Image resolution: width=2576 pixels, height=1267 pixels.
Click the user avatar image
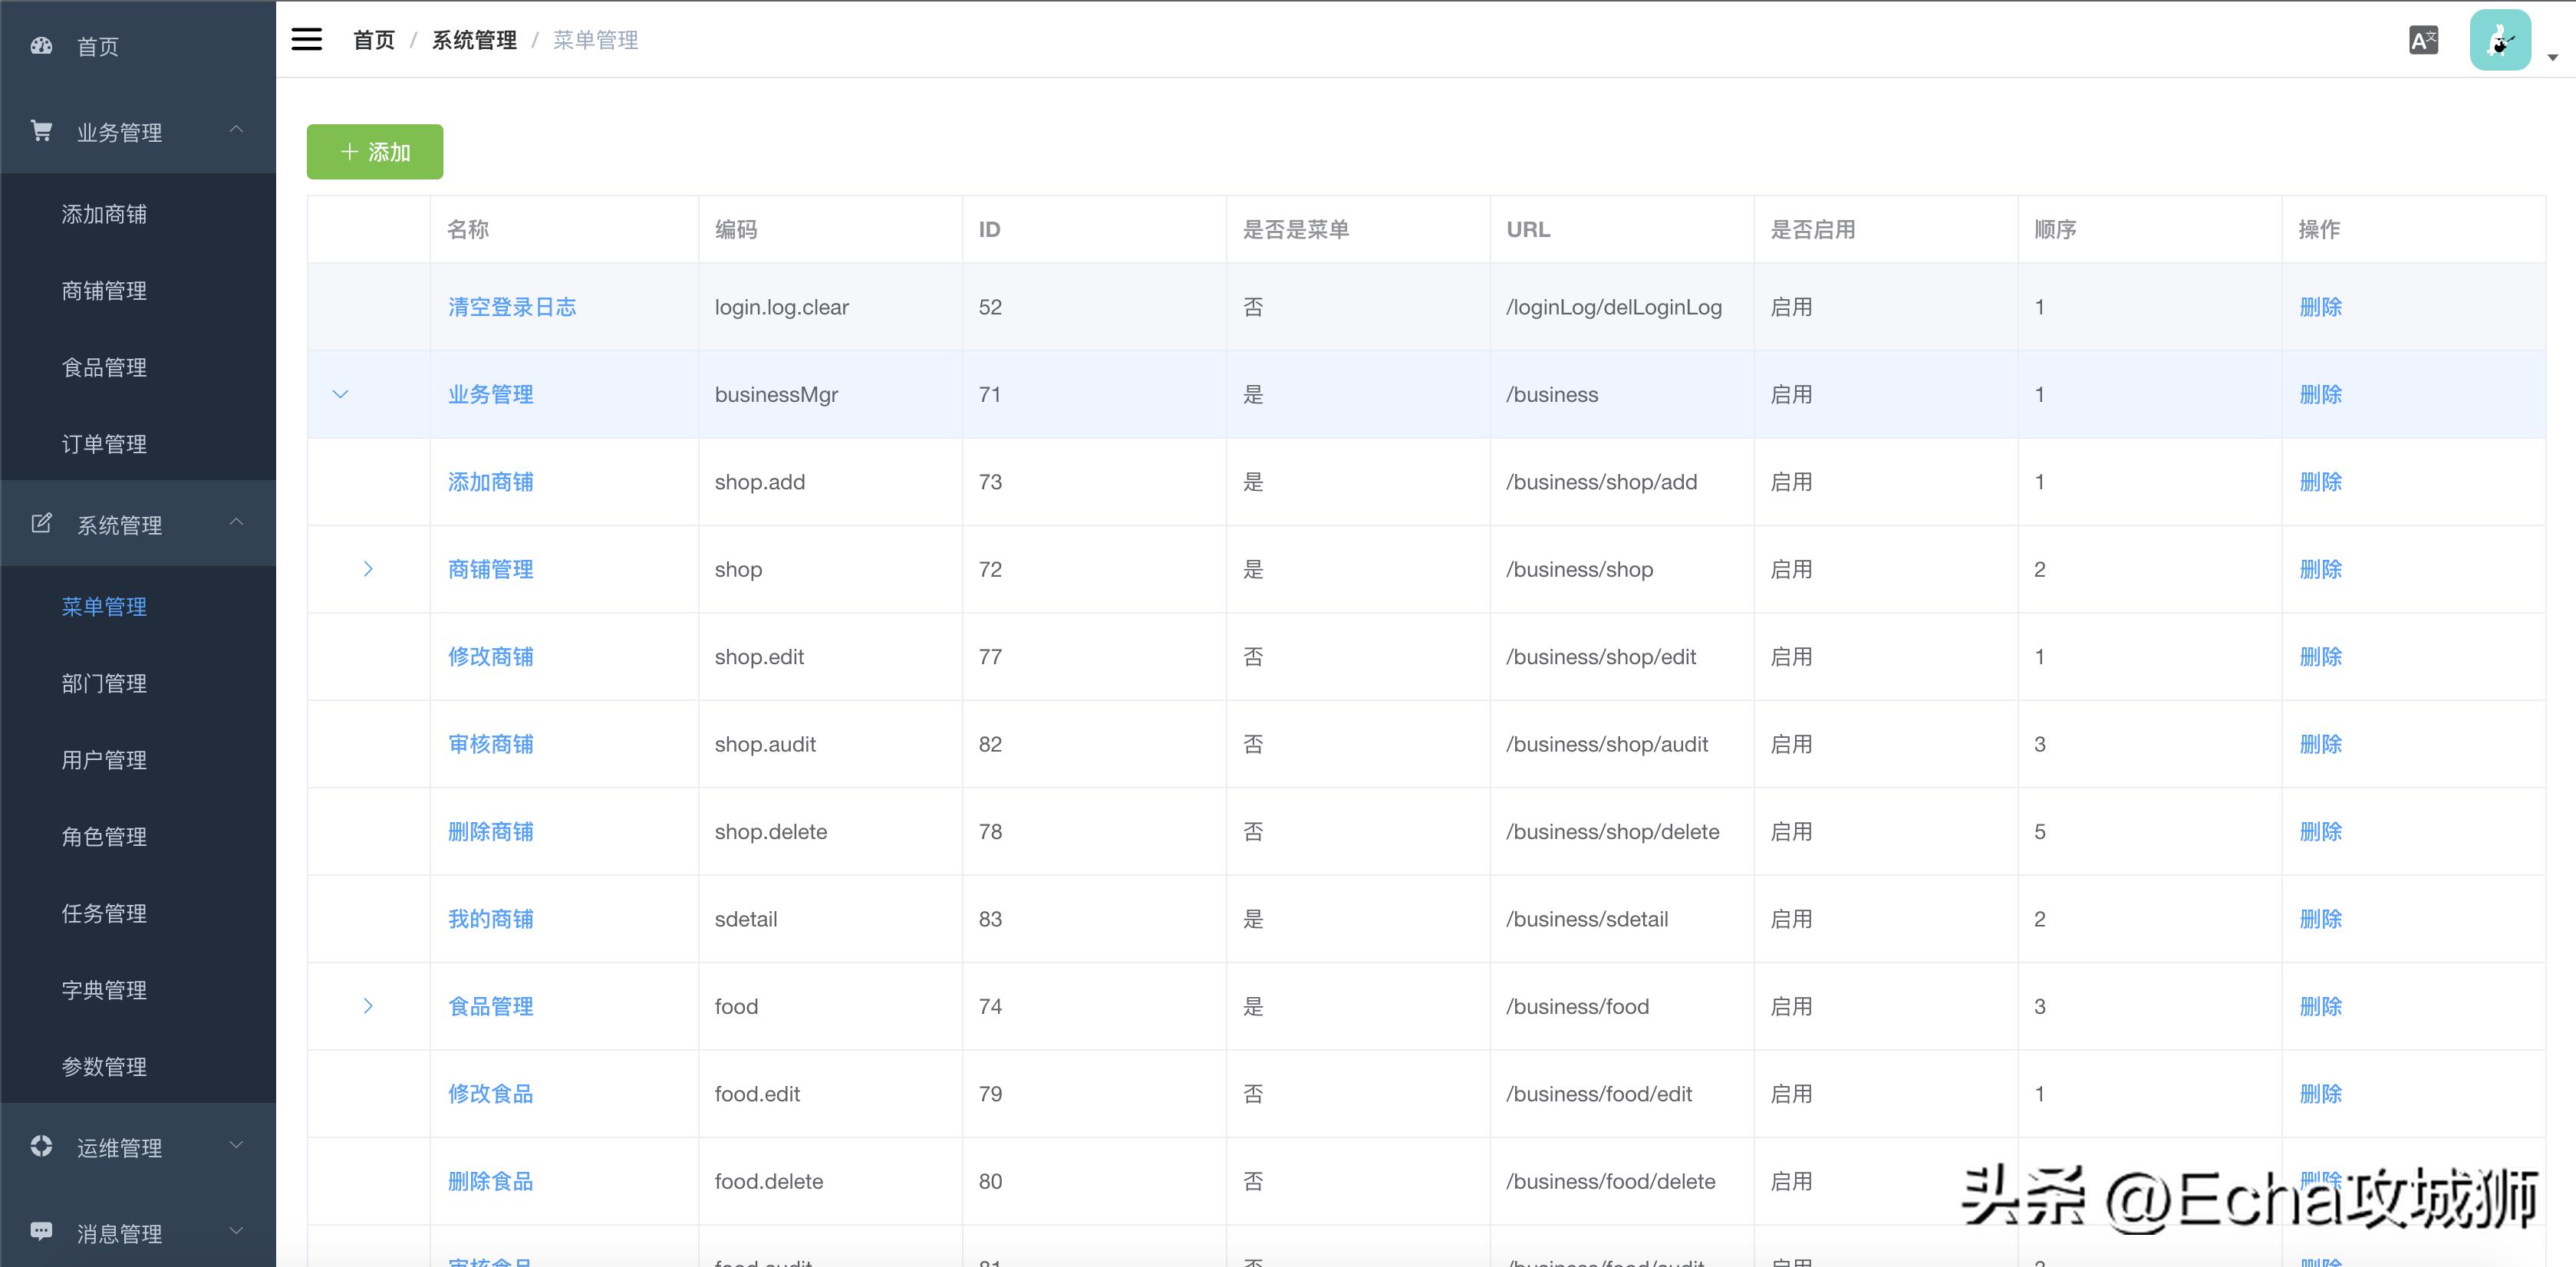(x=2499, y=41)
